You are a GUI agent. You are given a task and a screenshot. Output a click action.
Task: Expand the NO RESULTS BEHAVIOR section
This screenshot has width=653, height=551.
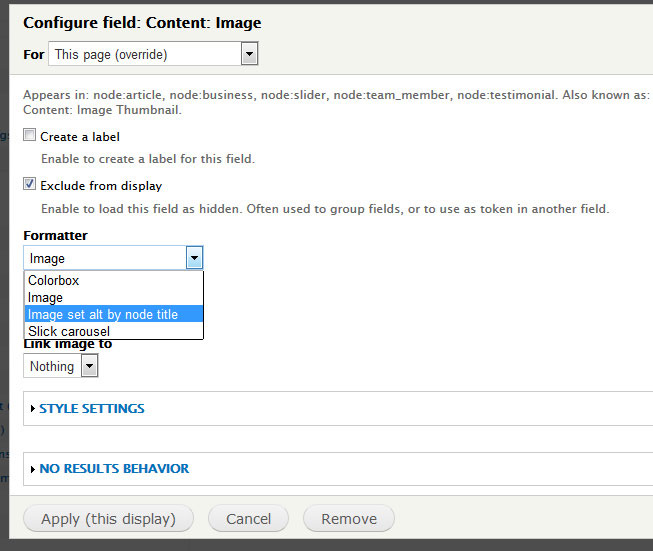pyautogui.click(x=113, y=468)
